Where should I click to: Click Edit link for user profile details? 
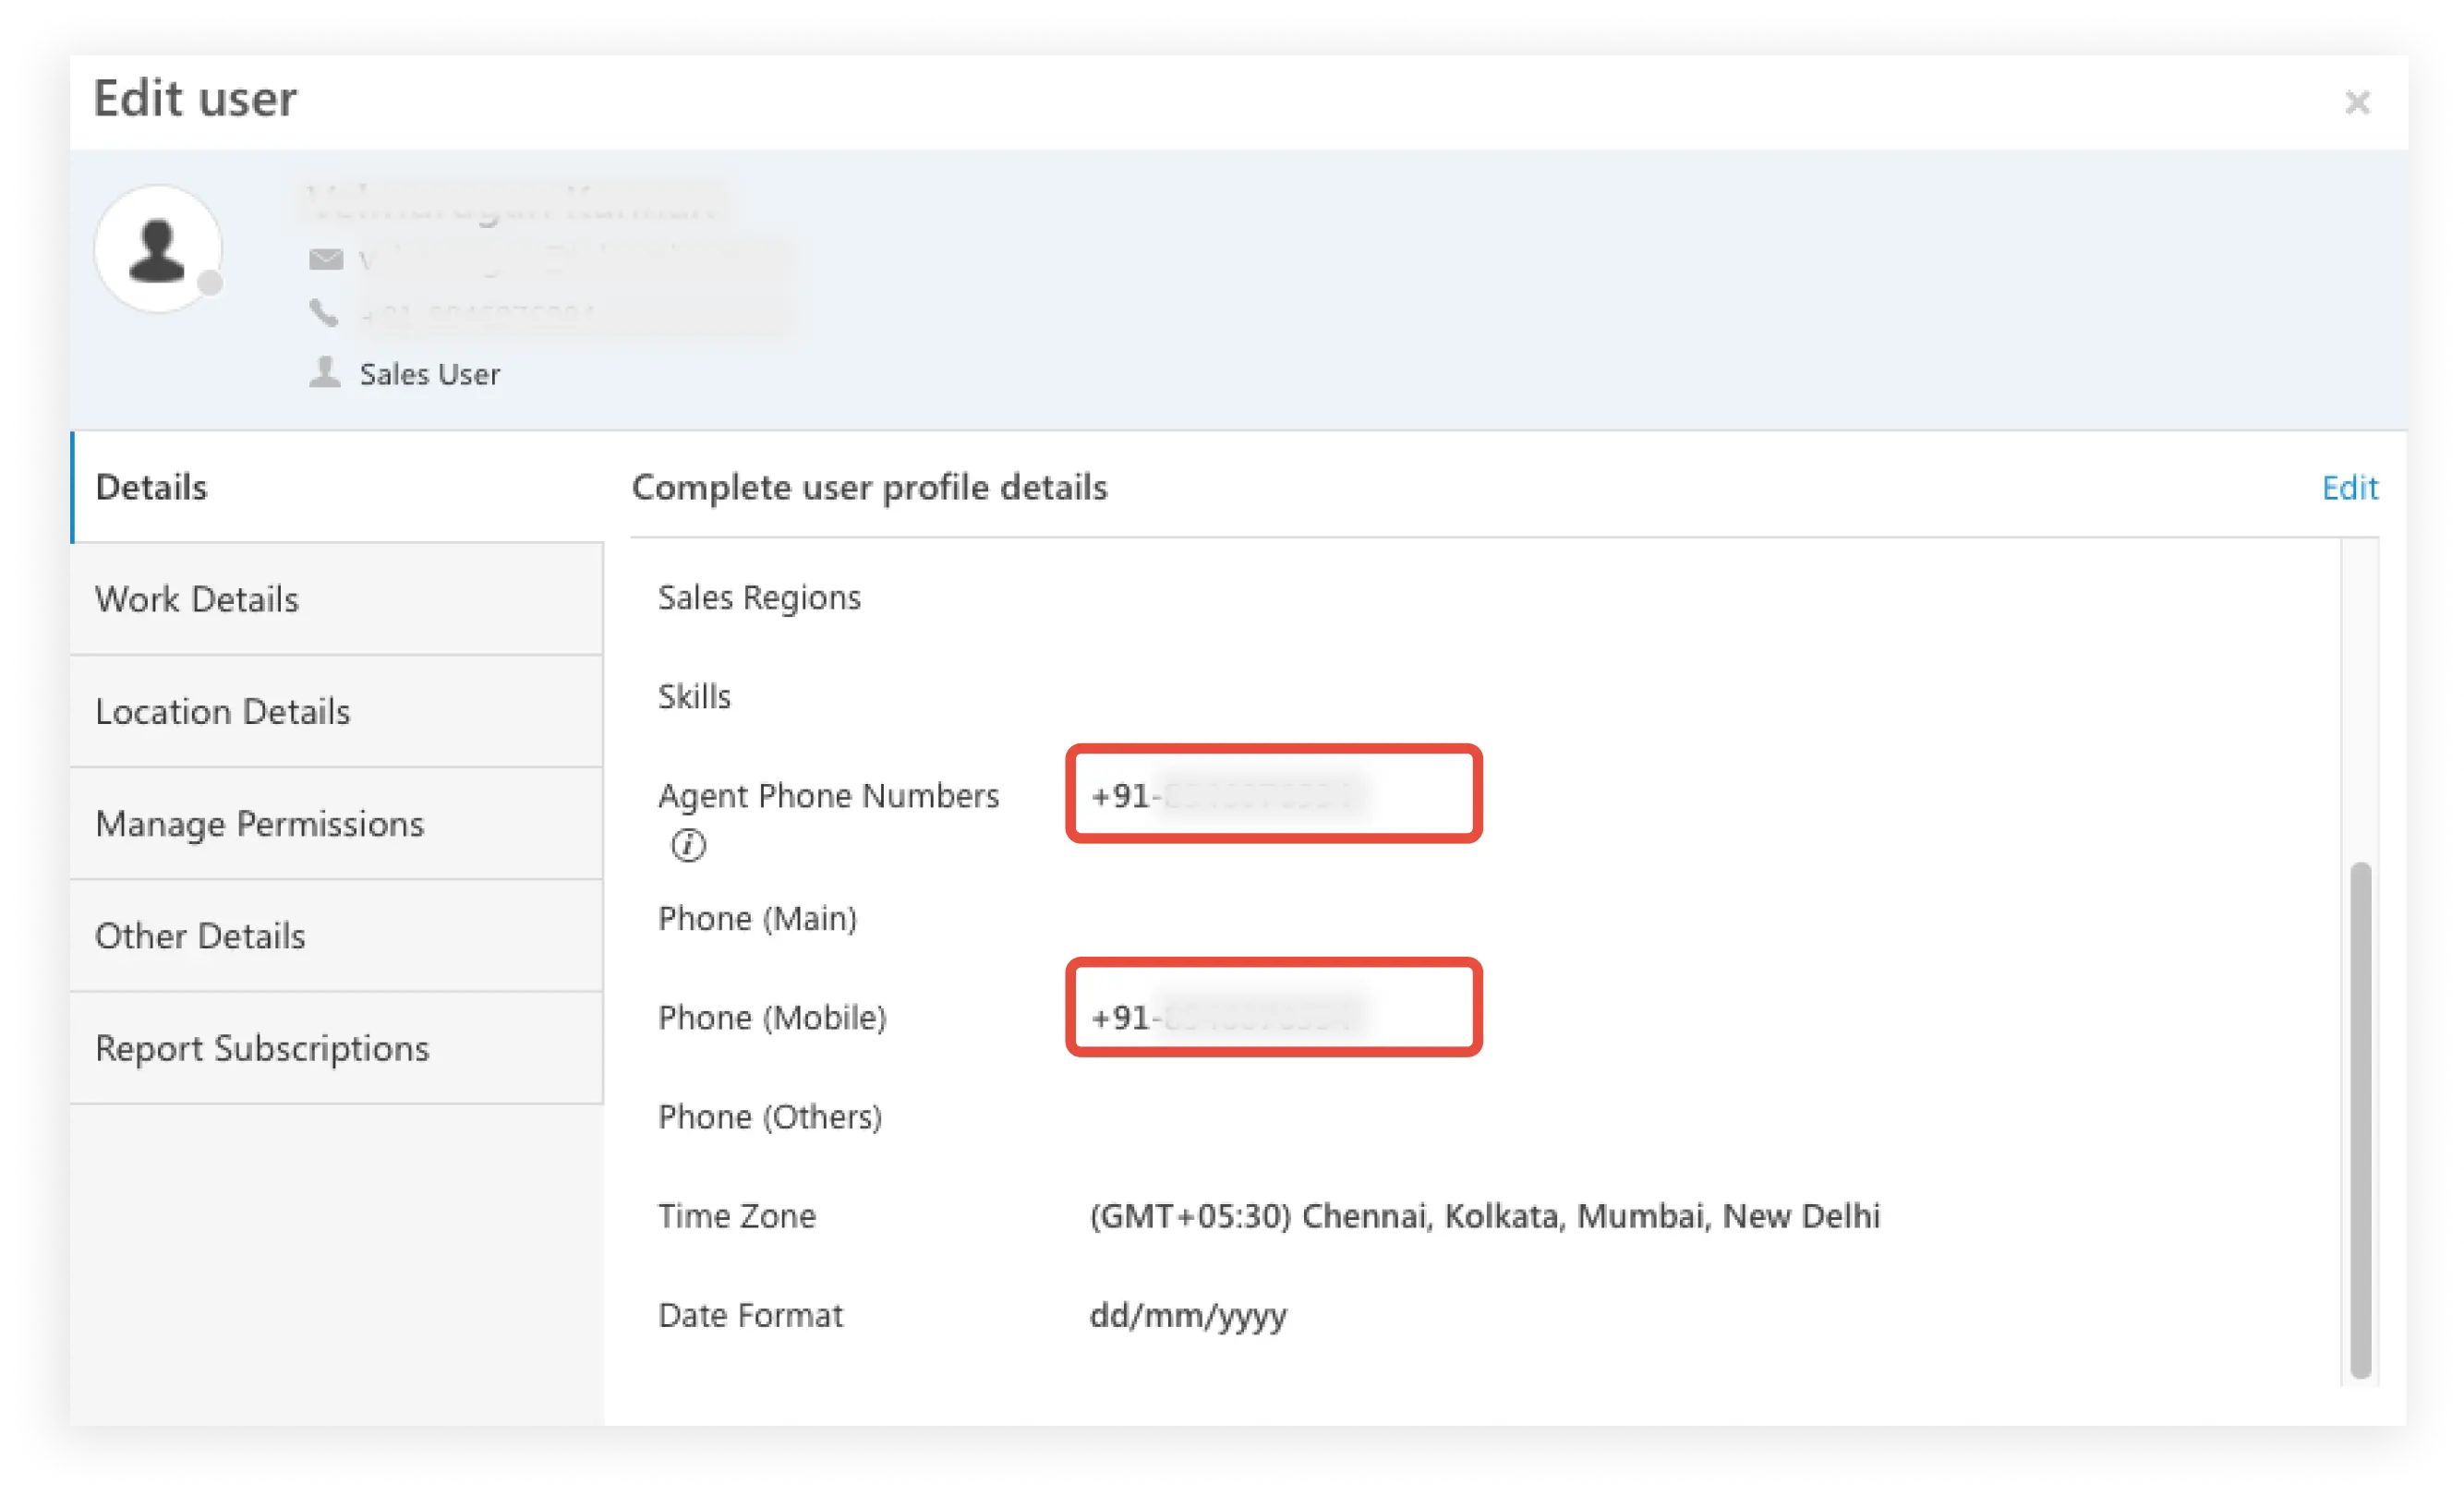pos(2351,488)
